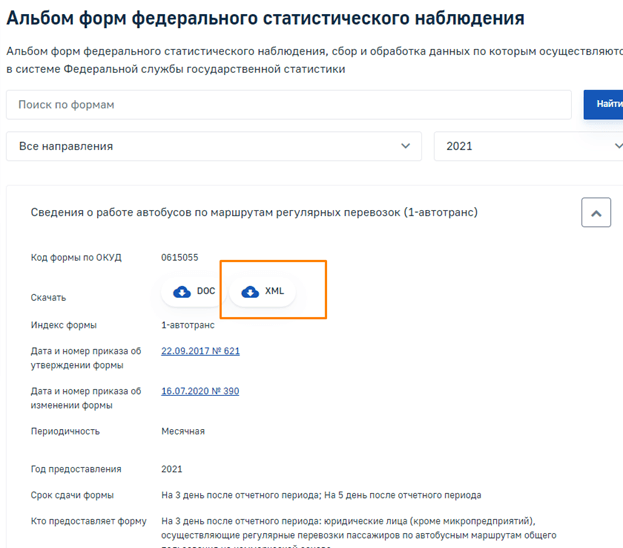The height and width of the screenshot is (548, 623).
Task: Click the cloud download icon next to XML
Action: pyautogui.click(x=250, y=292)
